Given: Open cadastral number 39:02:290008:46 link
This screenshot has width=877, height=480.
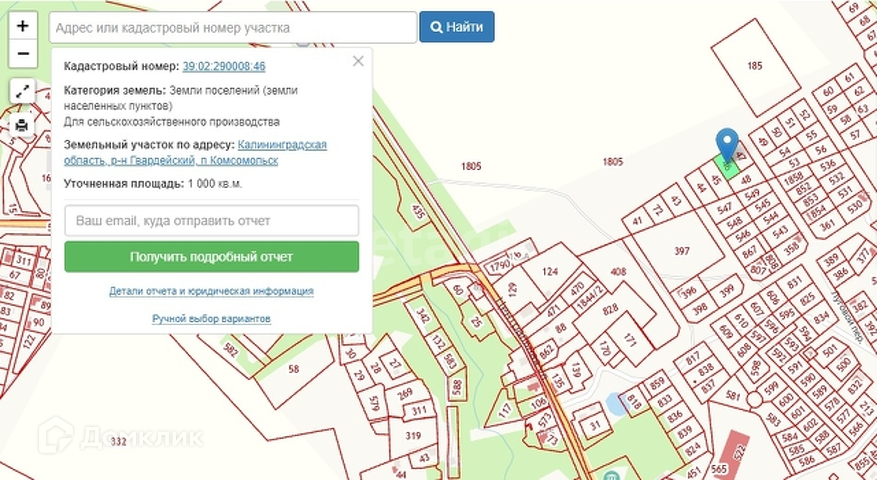Looking at the screenshot, I should point(224,66).
